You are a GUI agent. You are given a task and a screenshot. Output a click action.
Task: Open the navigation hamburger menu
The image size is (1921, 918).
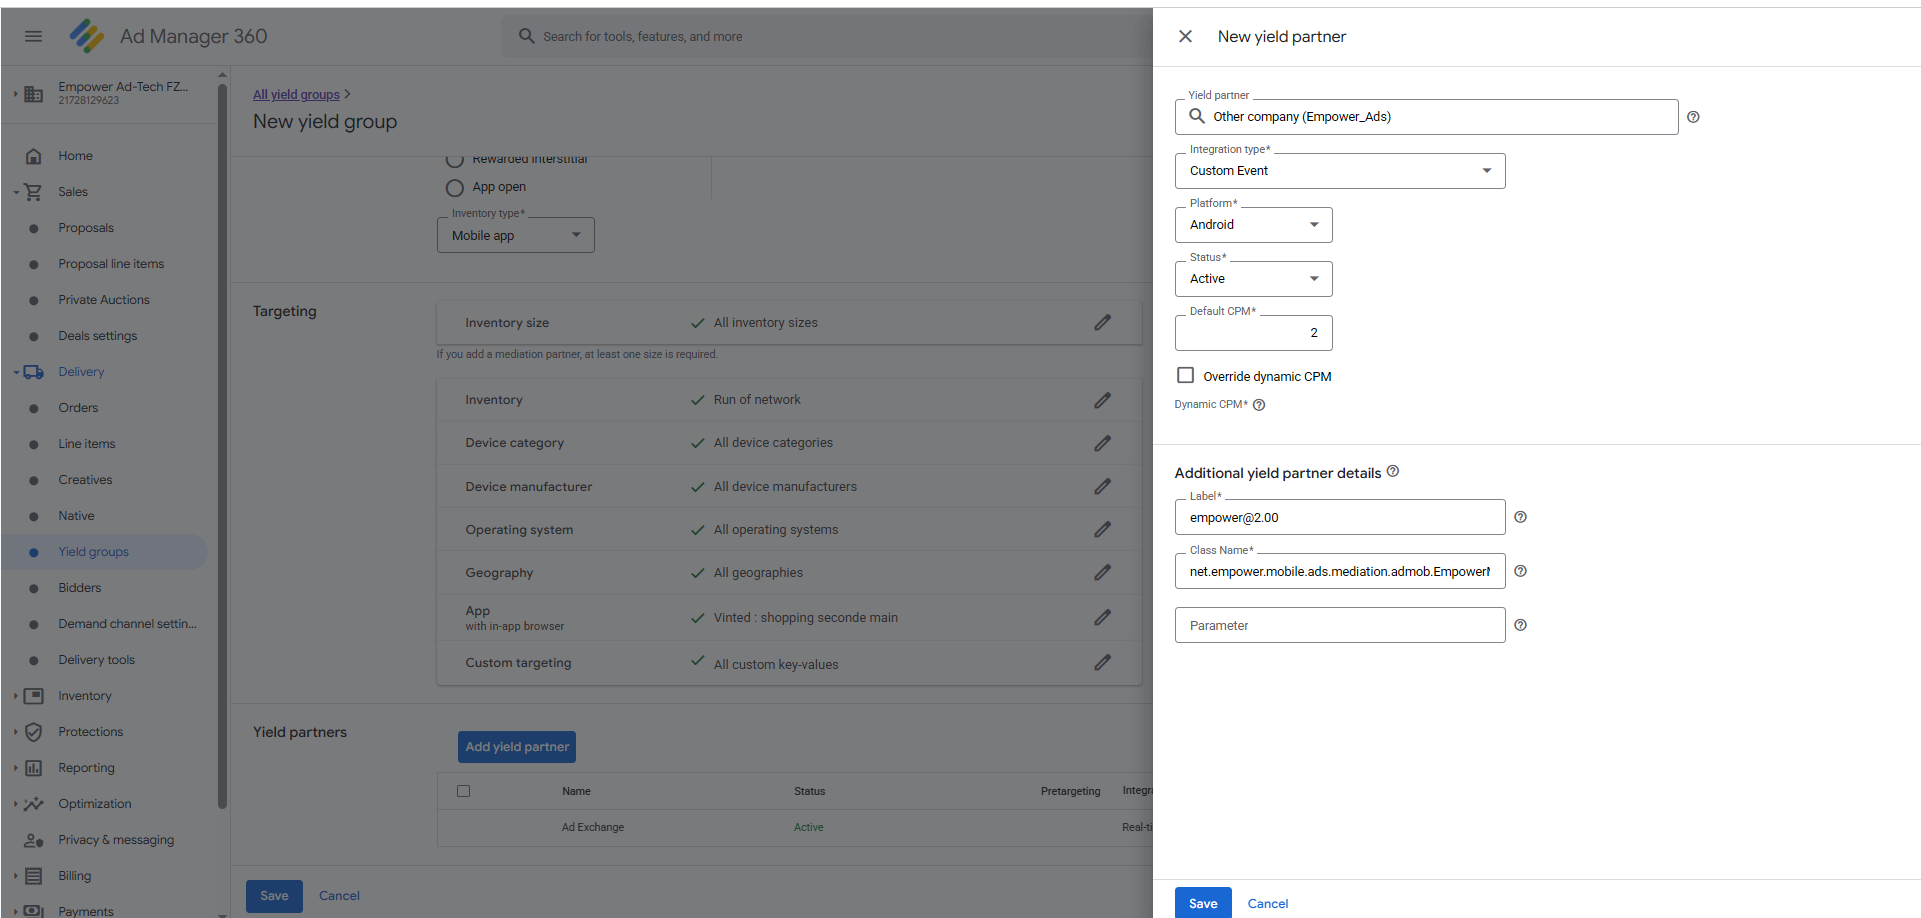(33, 36)
